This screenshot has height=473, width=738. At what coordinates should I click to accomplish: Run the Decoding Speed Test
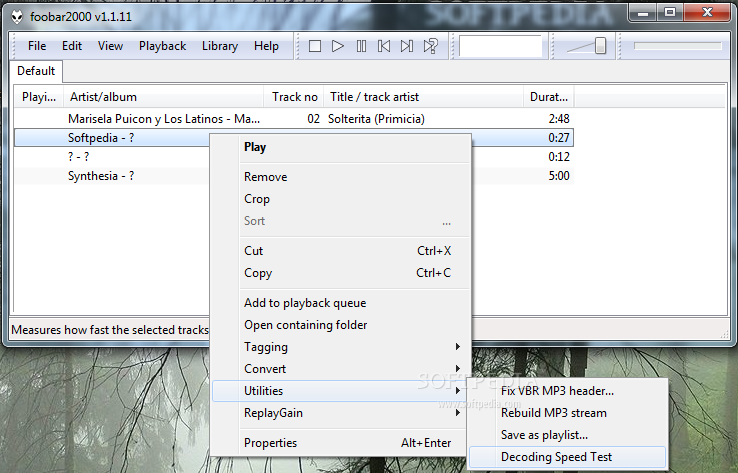(x=568, y=457)
